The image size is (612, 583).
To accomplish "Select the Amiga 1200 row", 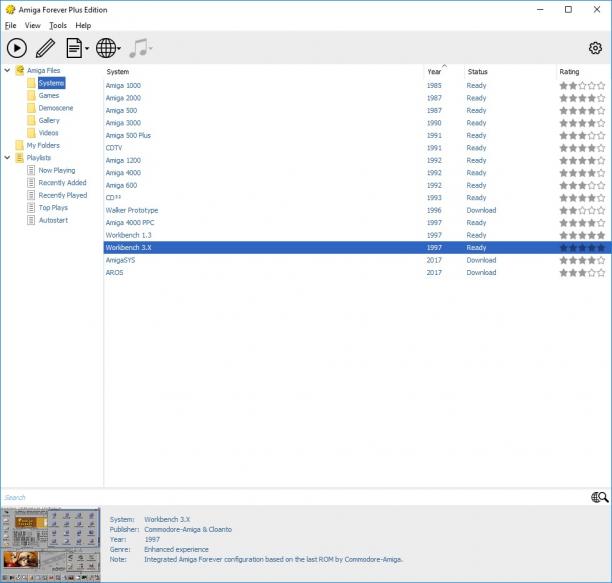I will 357,160.
